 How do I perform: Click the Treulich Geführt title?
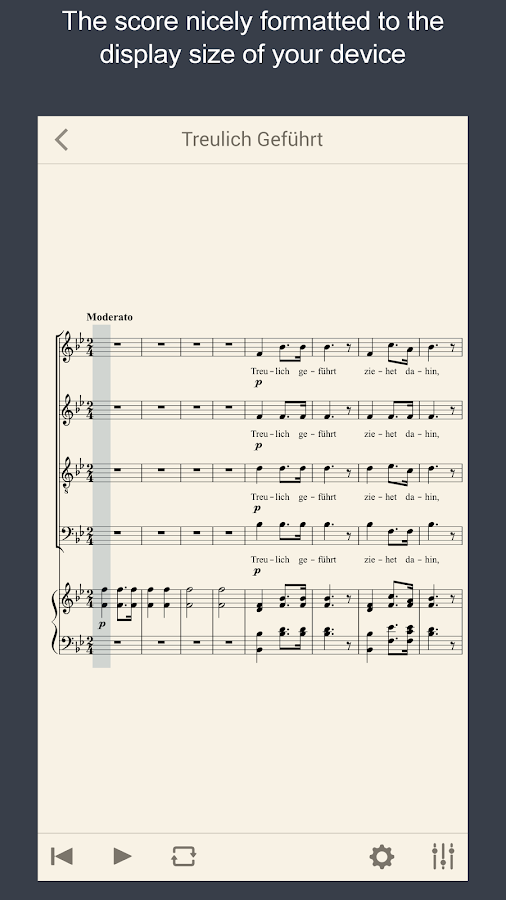[252, 139]
